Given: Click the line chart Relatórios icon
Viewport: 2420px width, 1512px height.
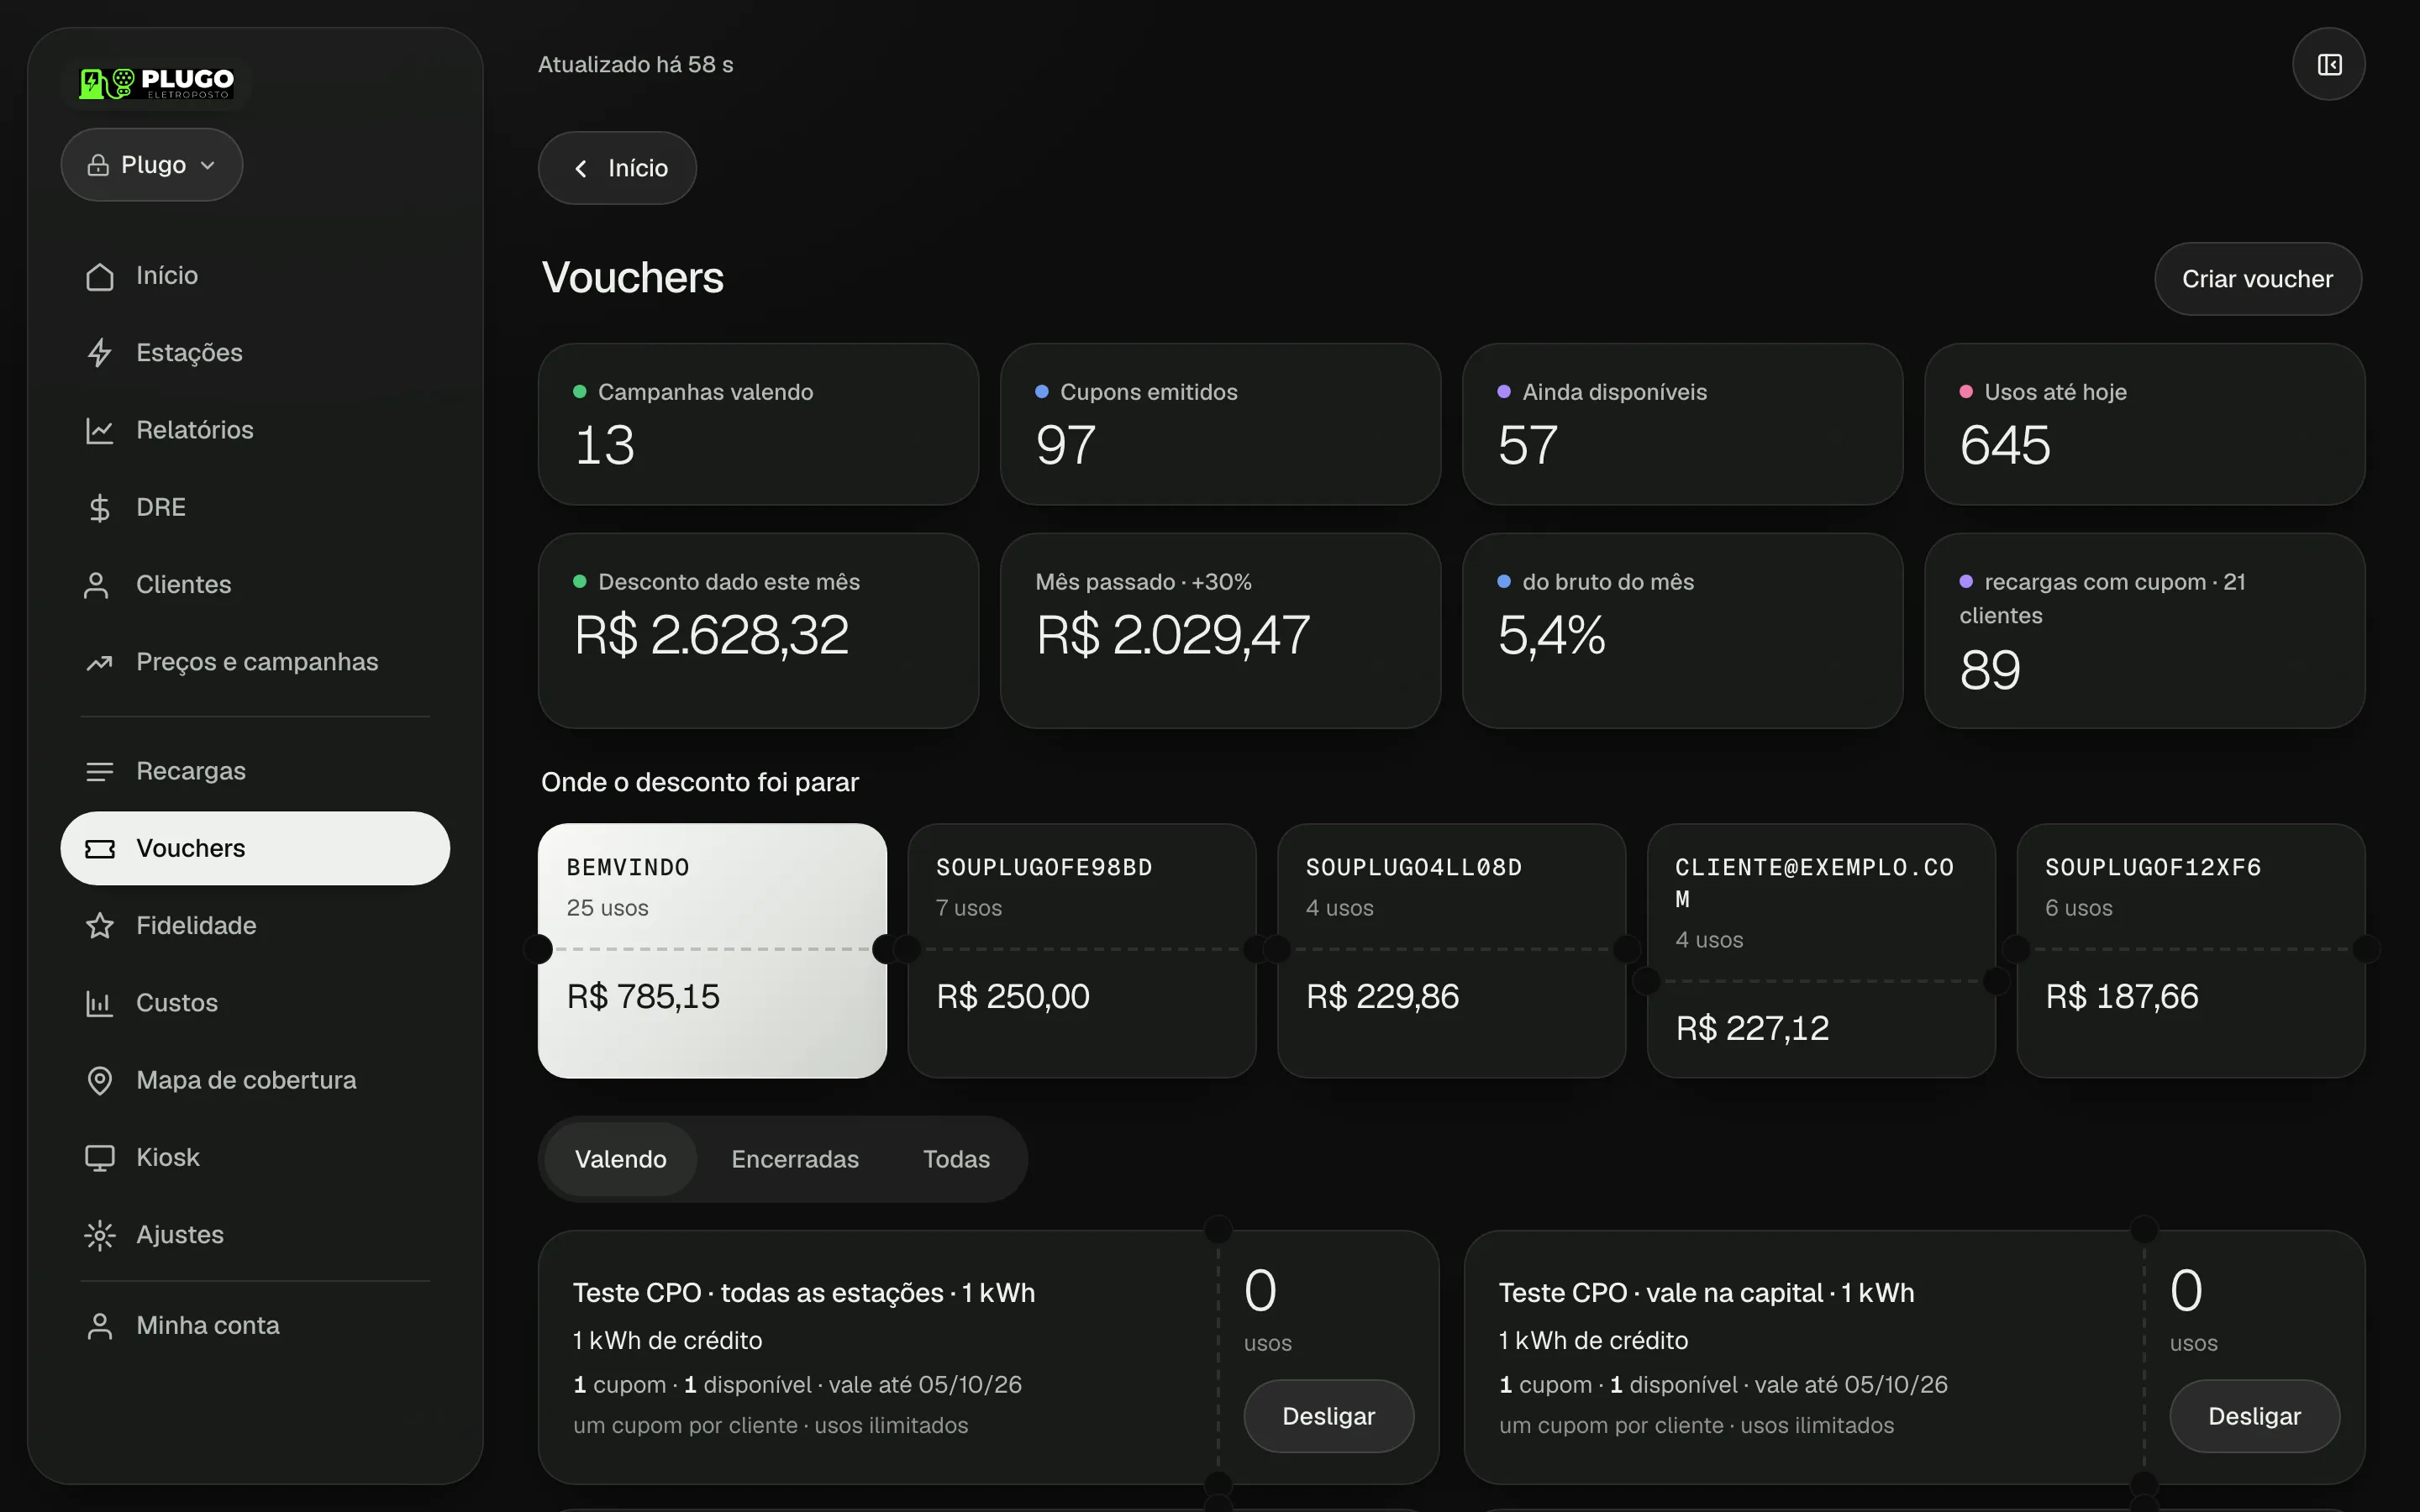Looking at the screenshot, I should [99, 430].
